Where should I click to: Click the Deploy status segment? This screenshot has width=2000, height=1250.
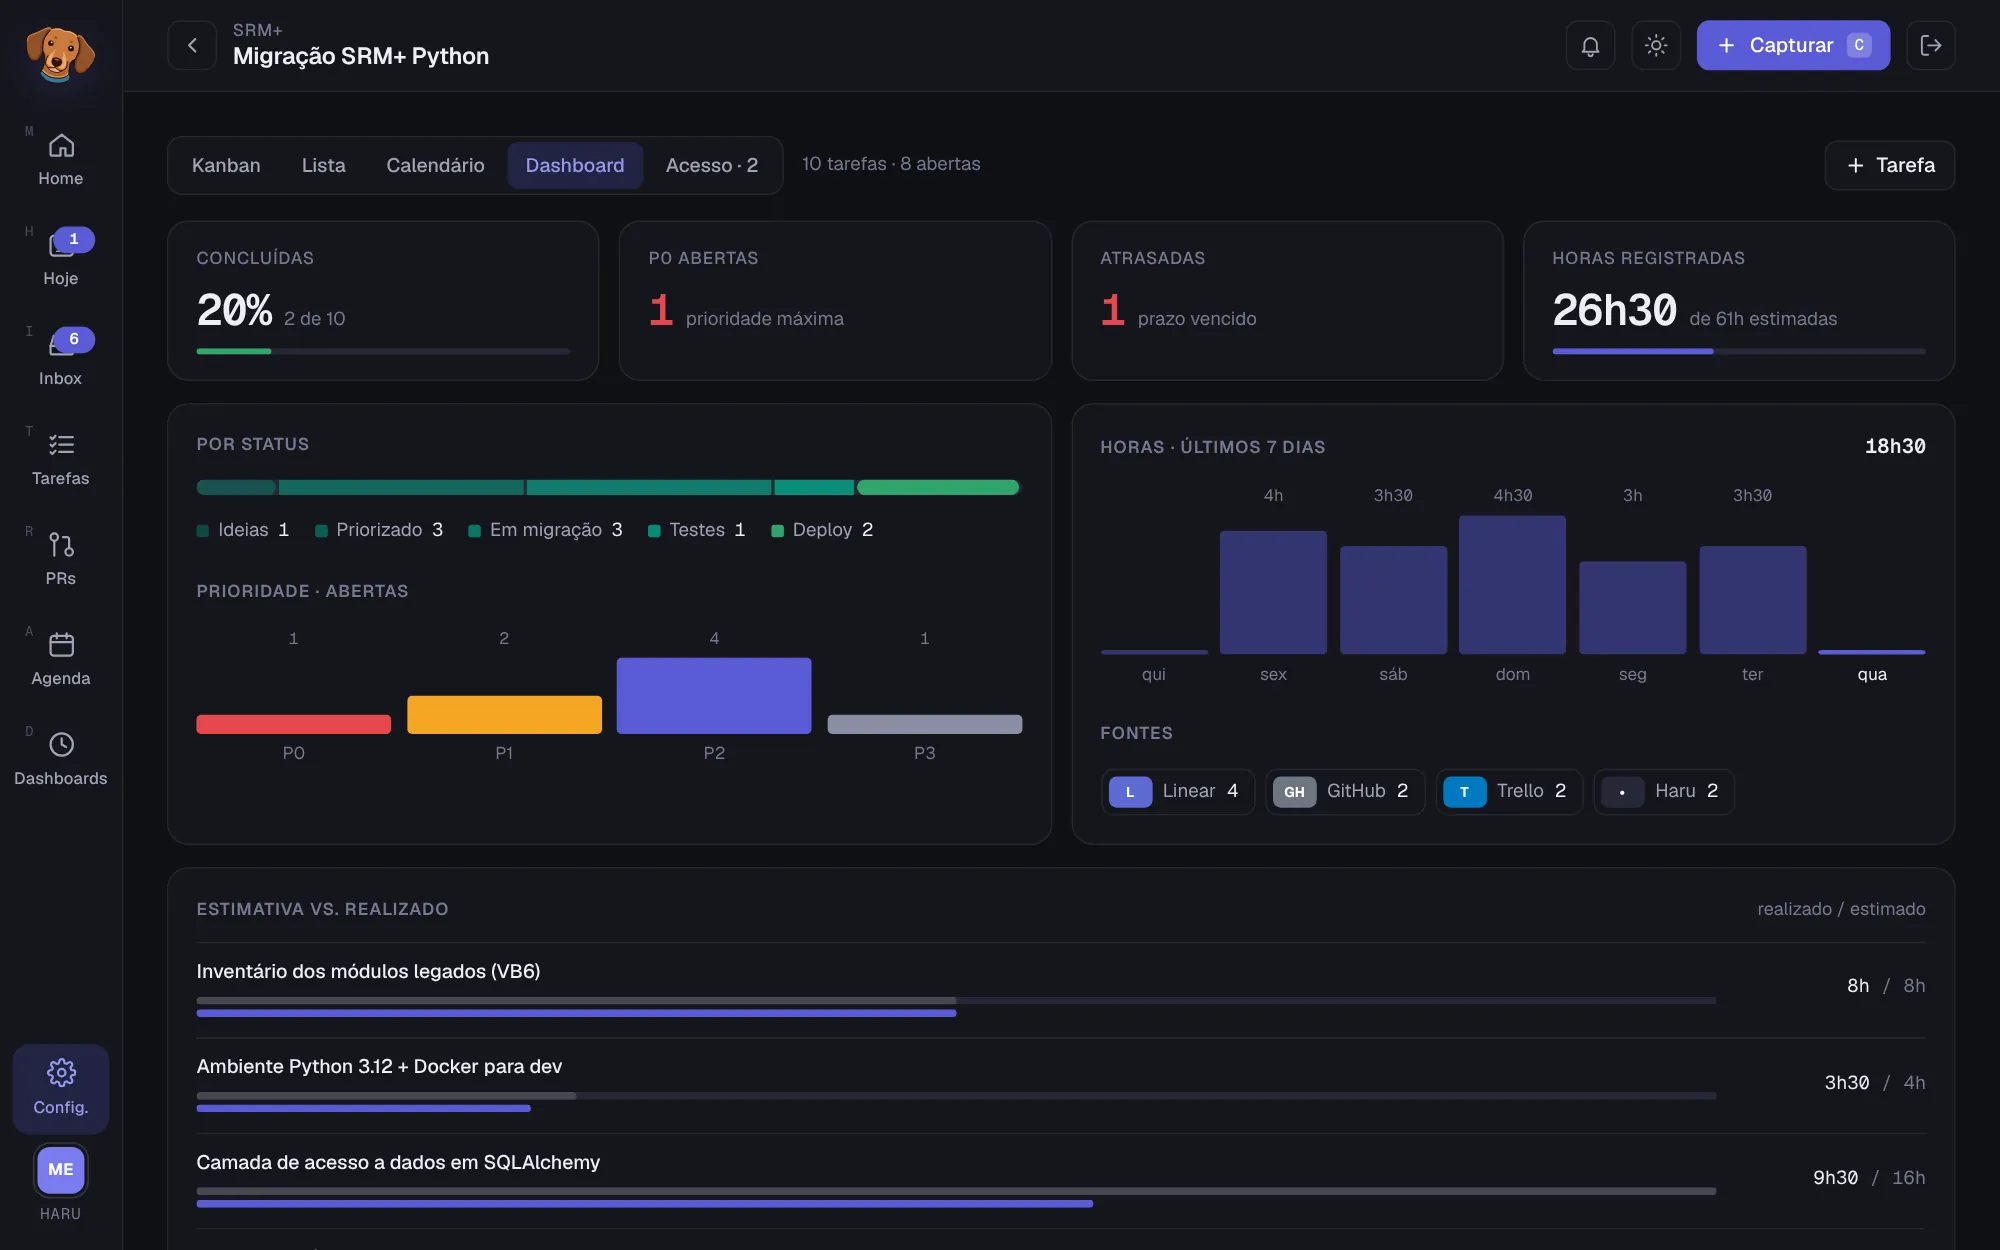[938, 487]
